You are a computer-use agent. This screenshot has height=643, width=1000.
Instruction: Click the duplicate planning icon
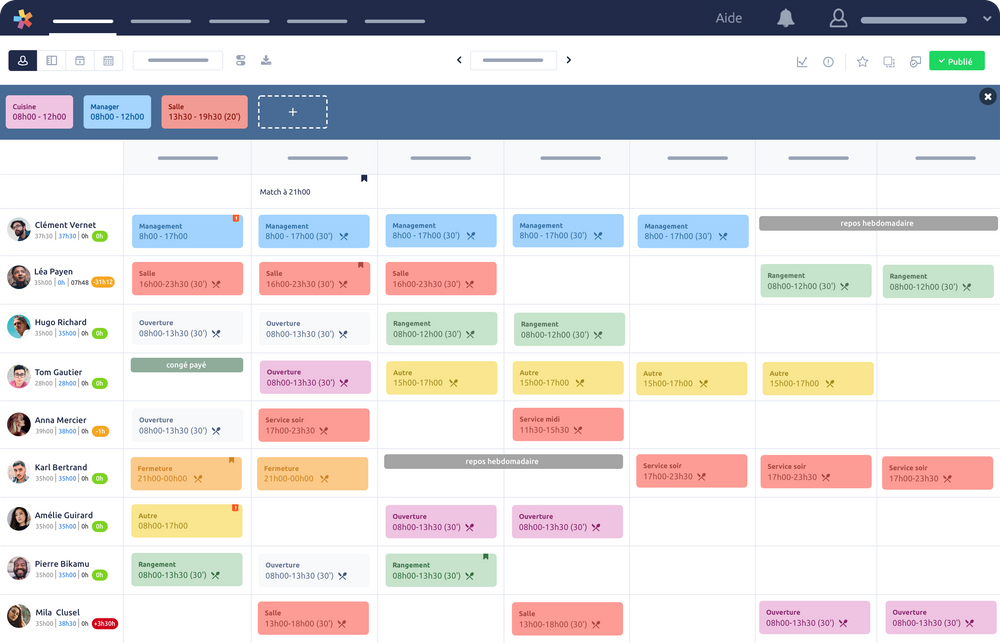click(889, 61)
